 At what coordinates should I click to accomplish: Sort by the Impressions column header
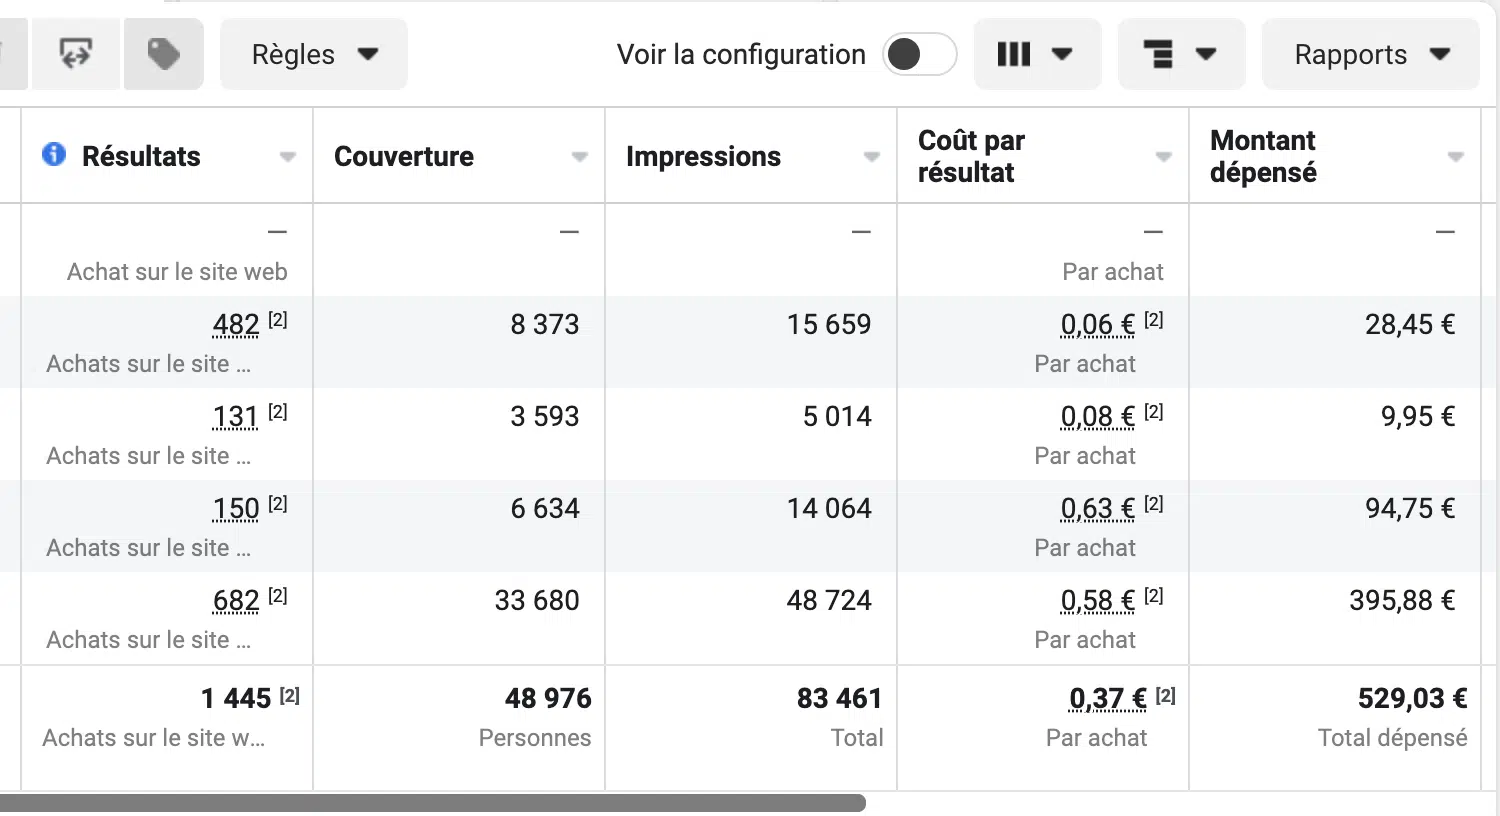coord(703,157)
